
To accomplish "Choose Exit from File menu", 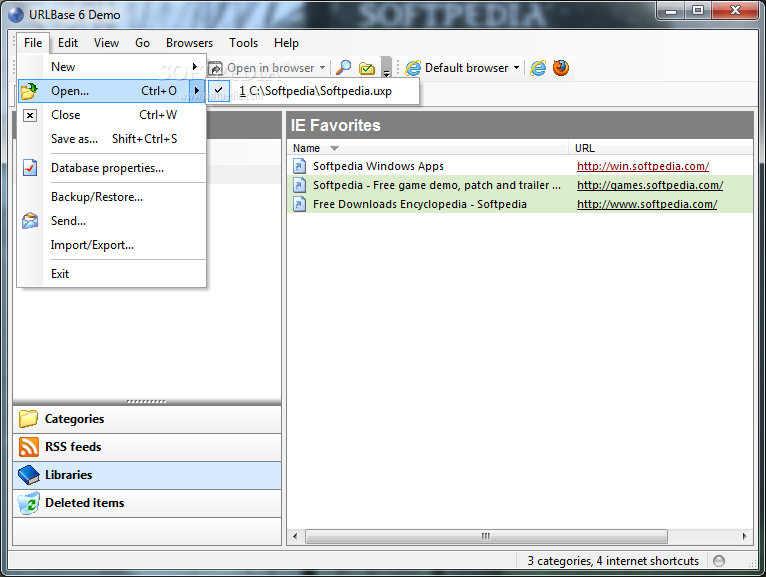I will 111,274.
